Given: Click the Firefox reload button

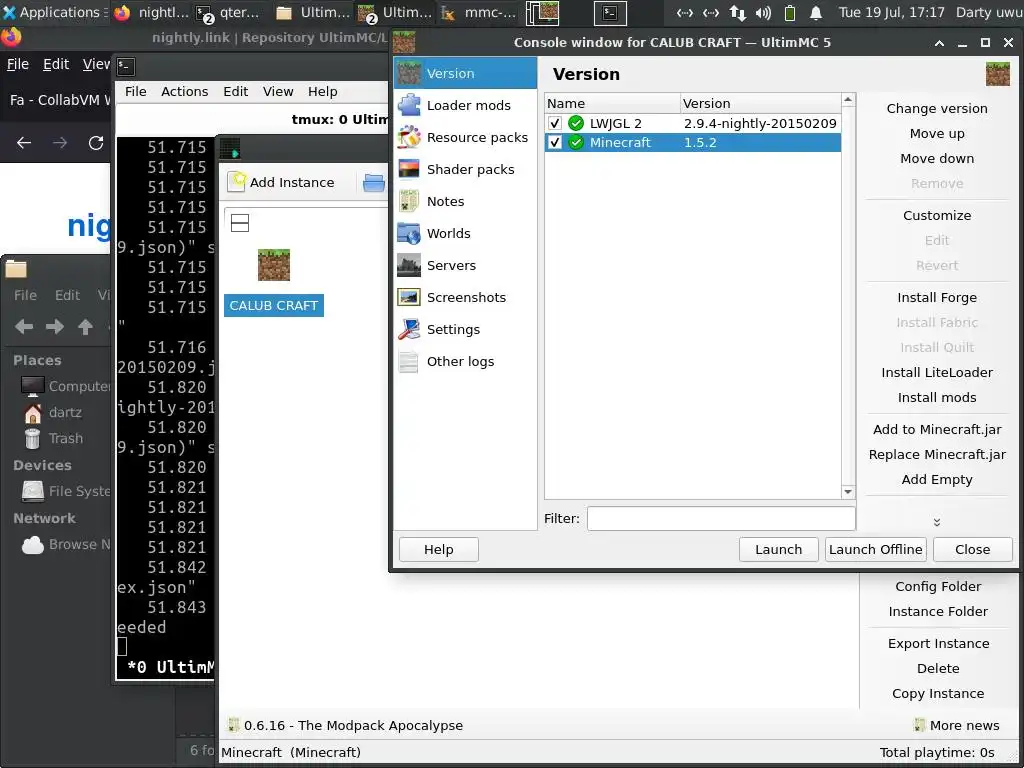Looking at the screenshot, I should point(96,142).
